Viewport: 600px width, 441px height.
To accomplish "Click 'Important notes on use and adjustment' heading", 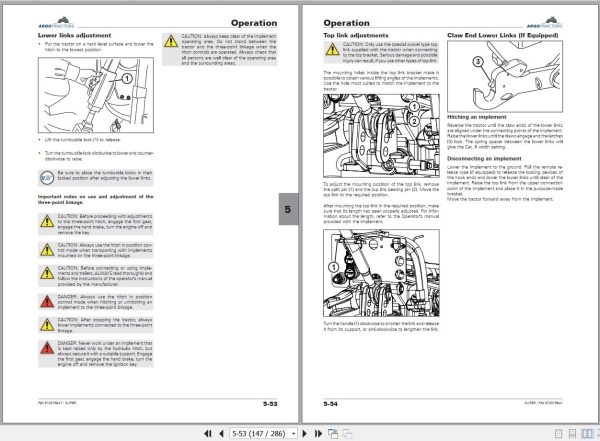I will pyautogui.click(x=96, y=199).
